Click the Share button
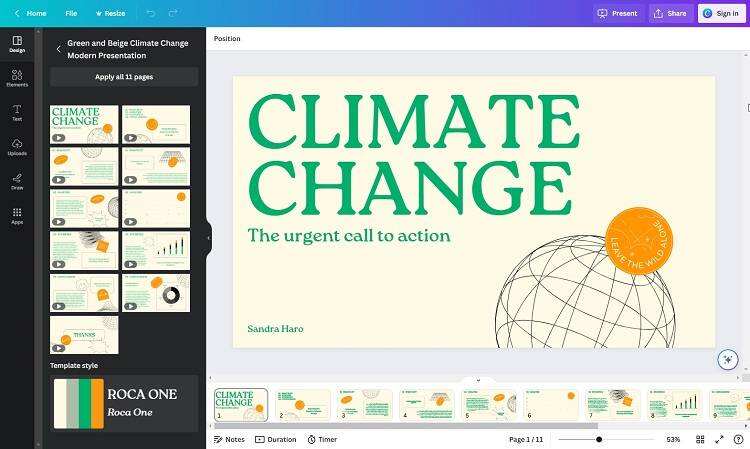750x449 pixels. coord(671,13)
